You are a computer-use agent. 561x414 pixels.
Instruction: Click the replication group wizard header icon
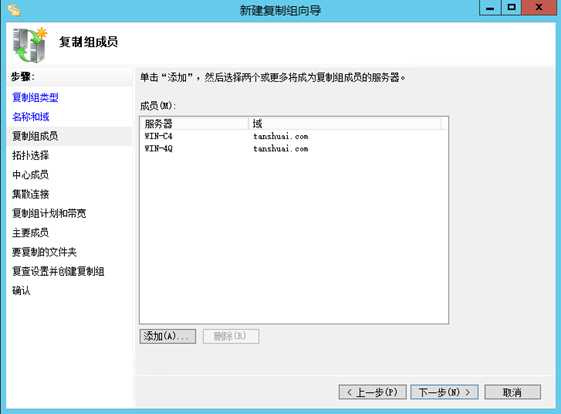coord(30,45)
